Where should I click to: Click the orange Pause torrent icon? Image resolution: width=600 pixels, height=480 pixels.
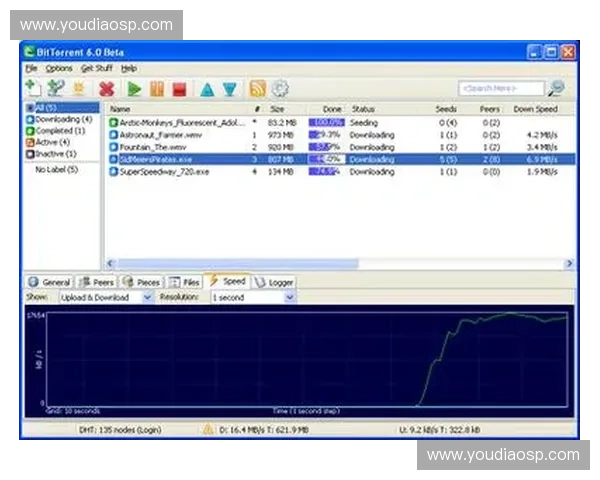(157, 89)
